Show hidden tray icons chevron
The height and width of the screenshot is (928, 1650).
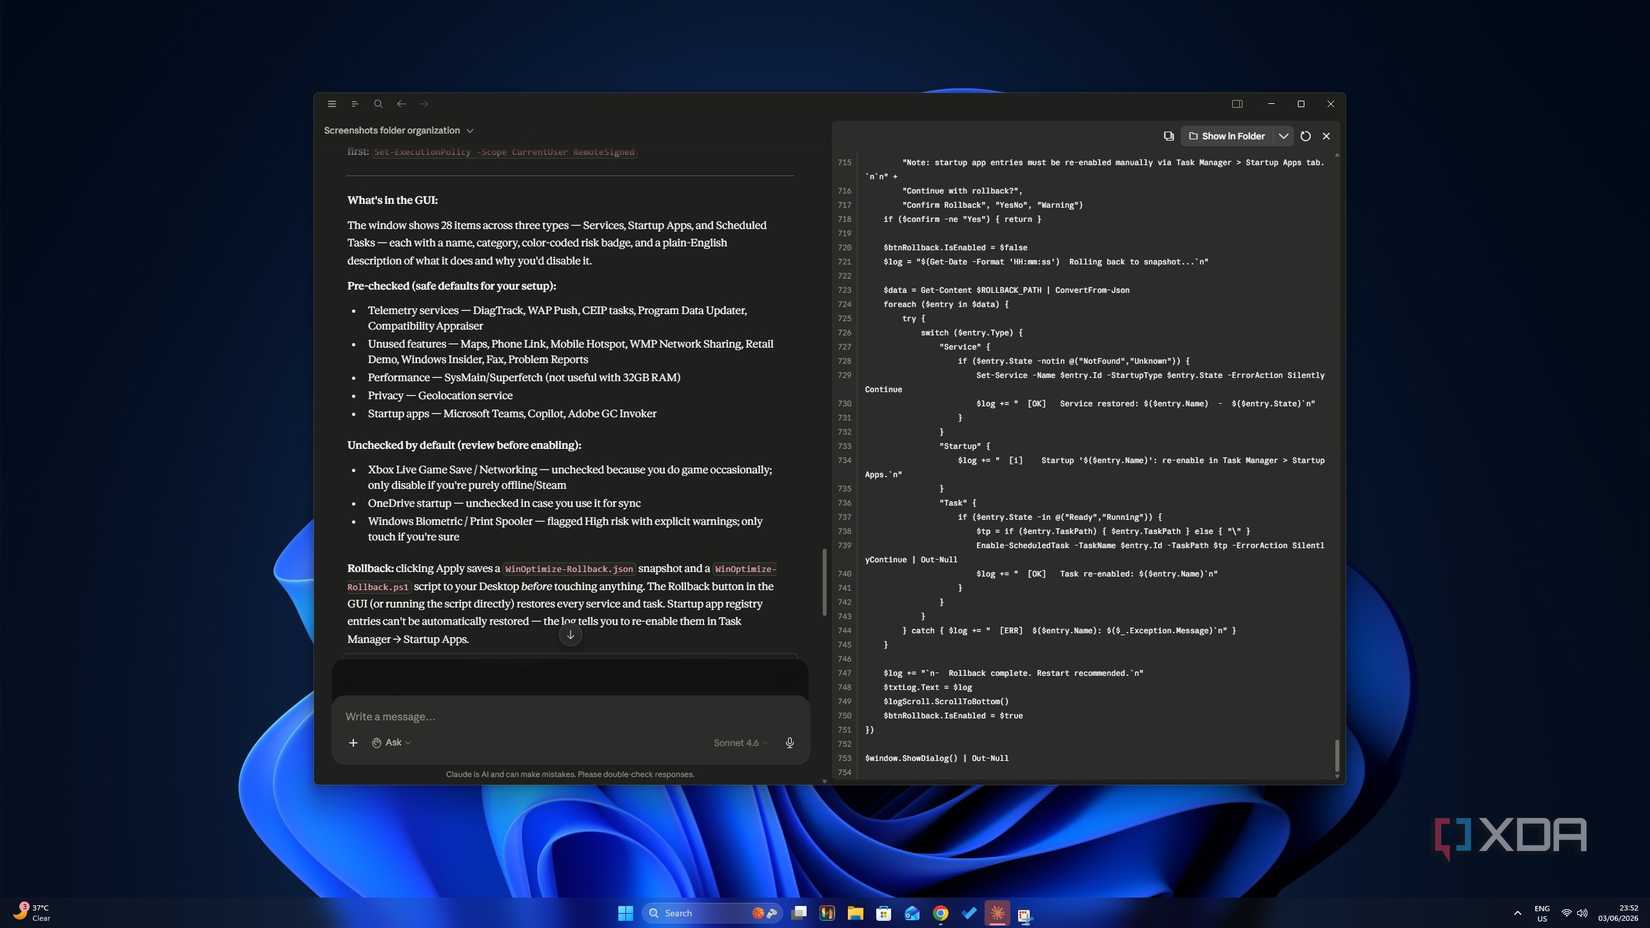[1517, 913]
